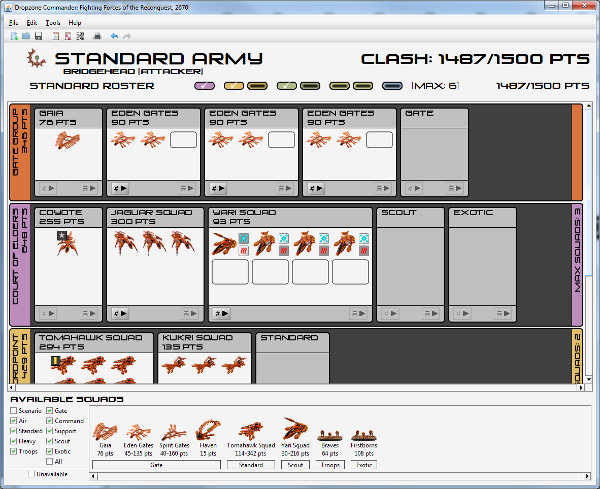Toggle the Standard filter checkbox
The image size is (600, 489).
pyautogui.click(x=14, y=431)
